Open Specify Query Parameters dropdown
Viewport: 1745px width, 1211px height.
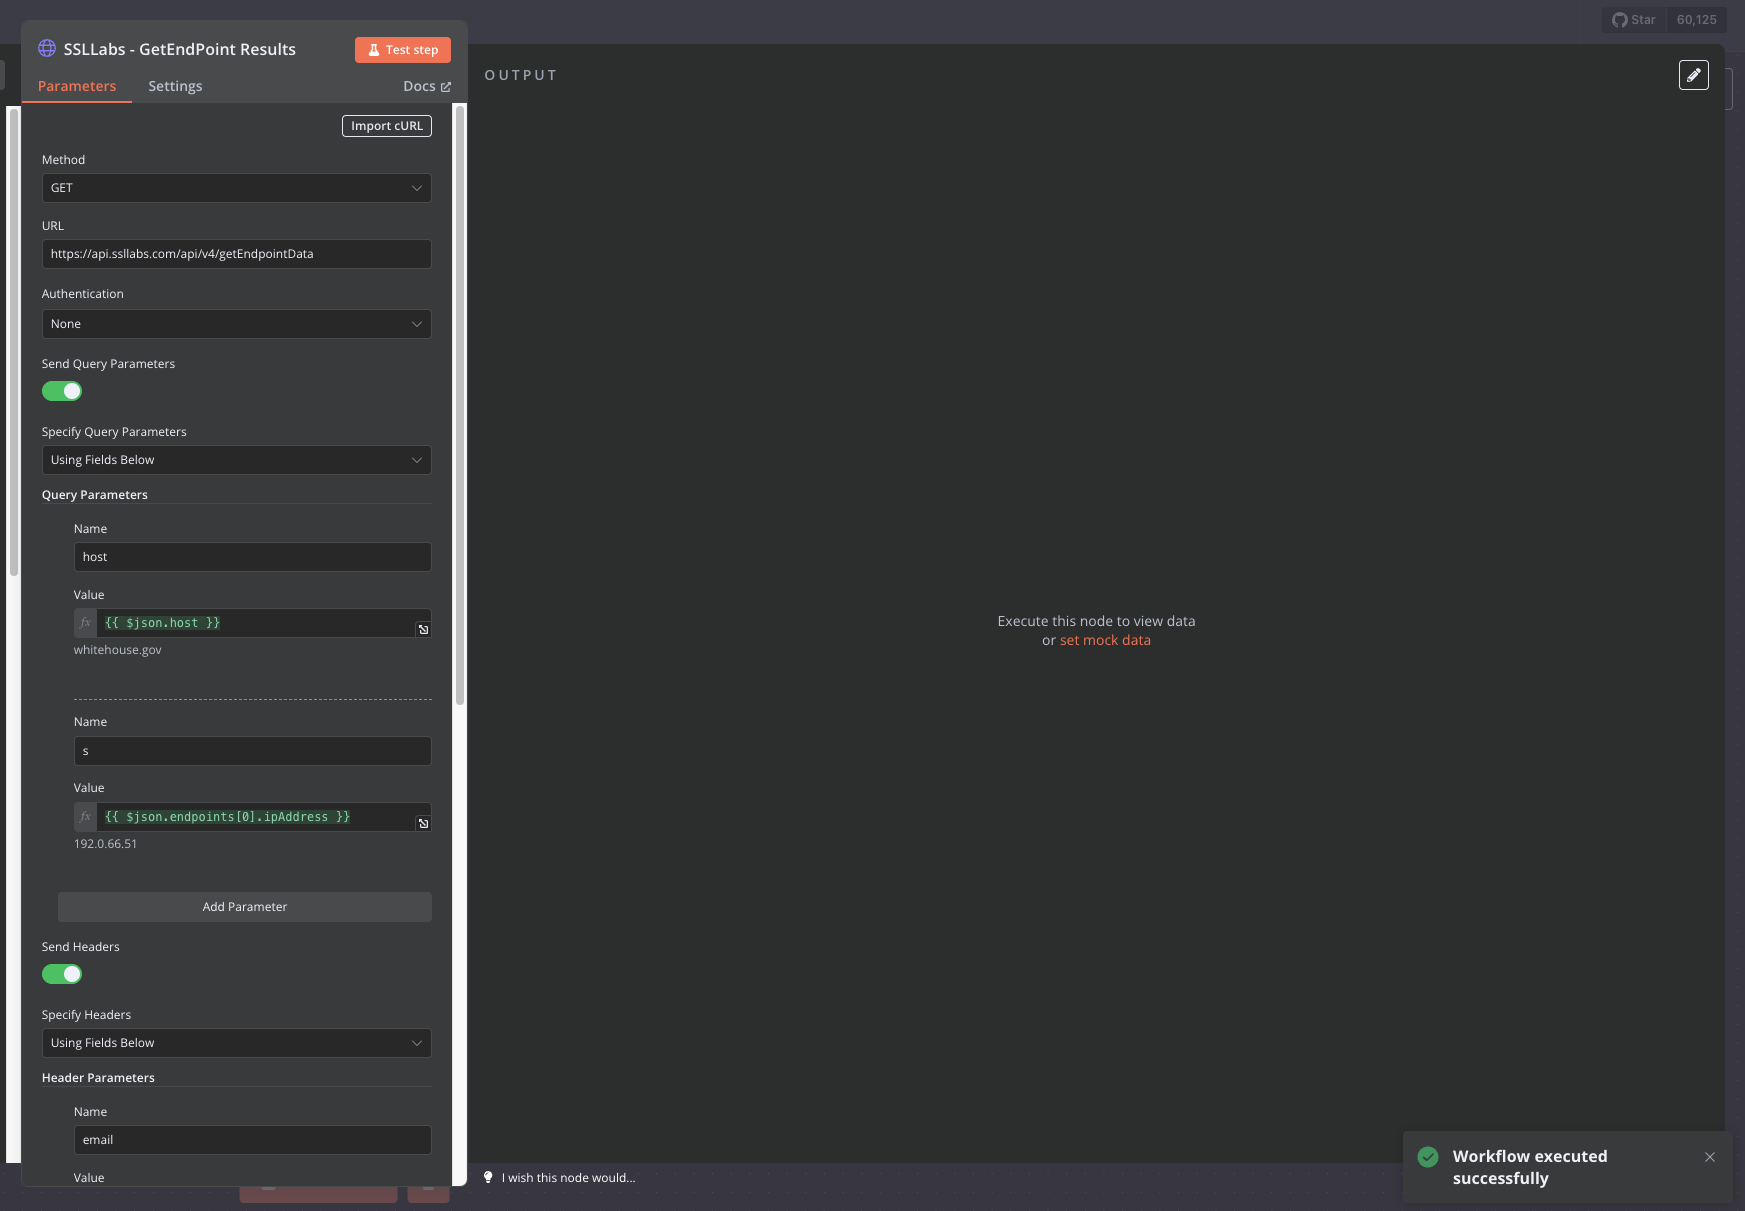(x=237, y=460)
